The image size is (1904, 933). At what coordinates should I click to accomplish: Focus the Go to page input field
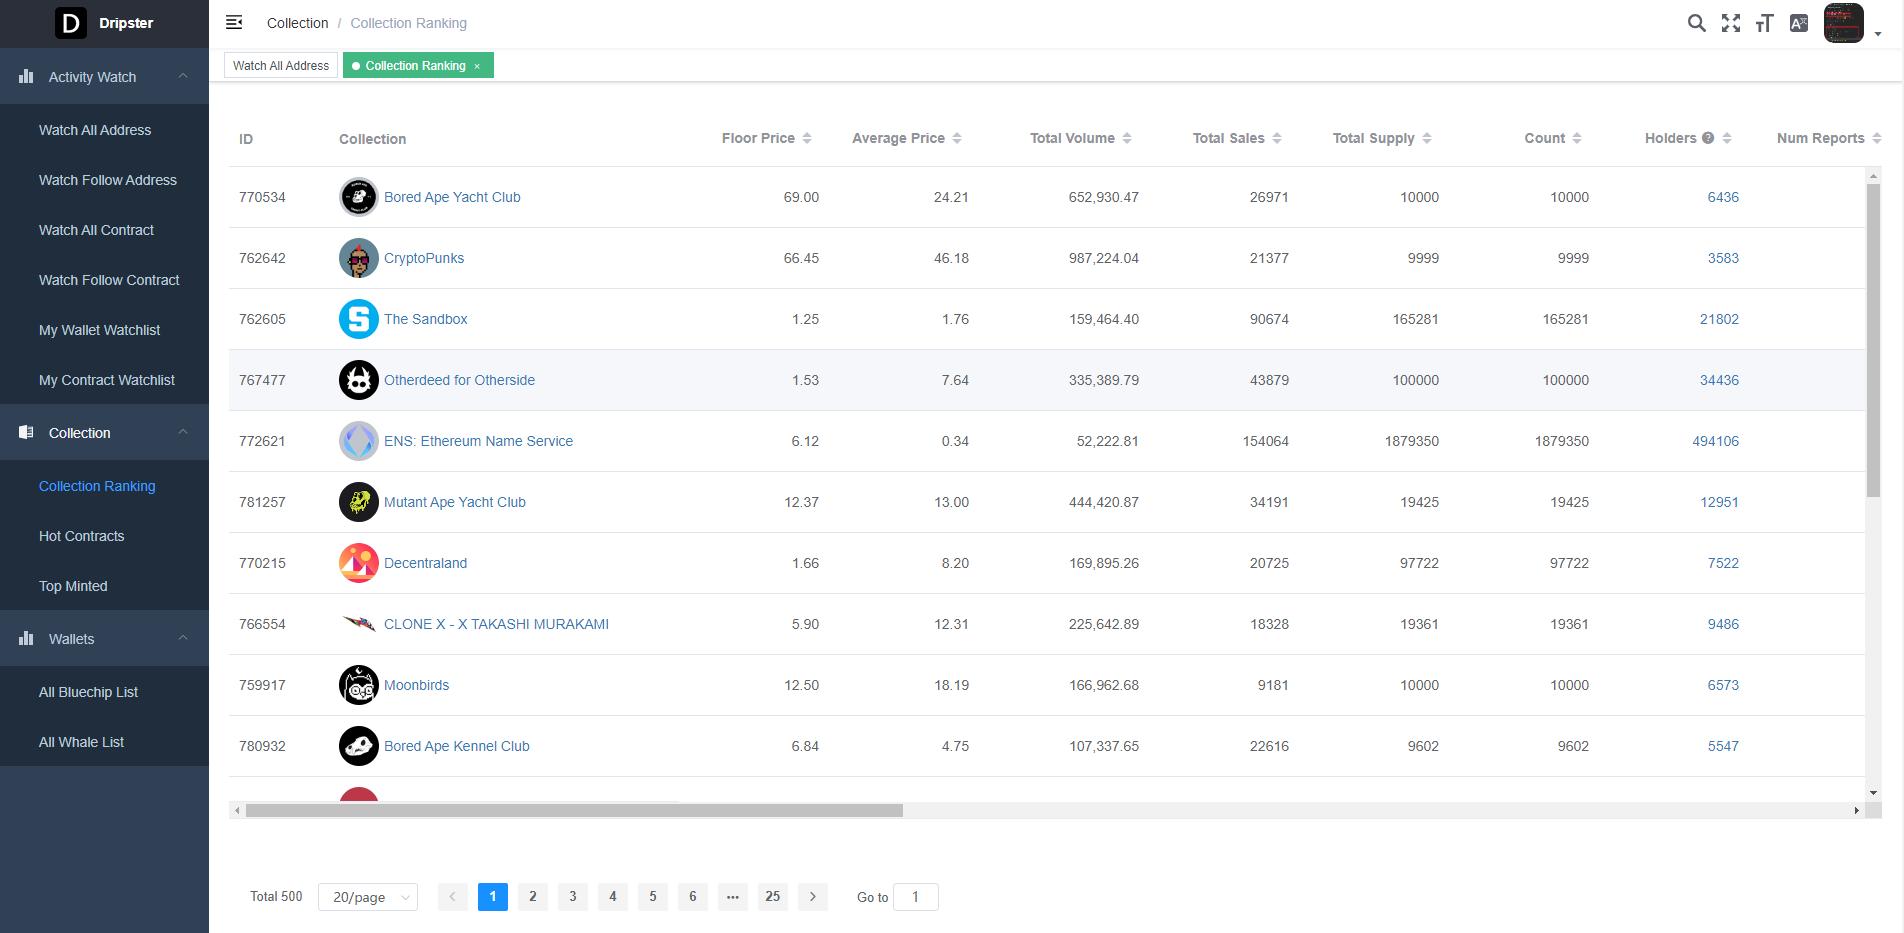point(916,897)
